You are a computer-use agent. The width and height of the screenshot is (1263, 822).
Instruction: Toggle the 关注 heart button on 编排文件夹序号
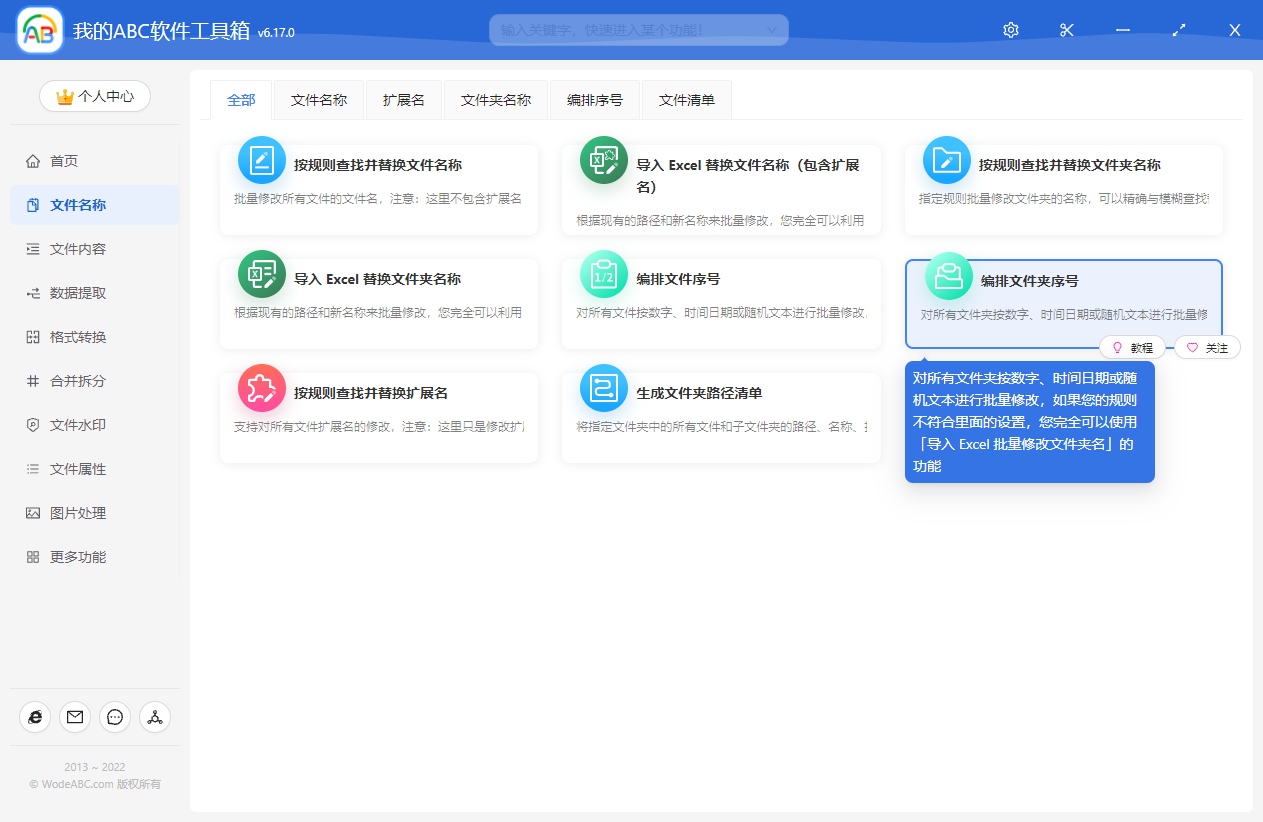pyautogui.click(x=1207, y=347)
